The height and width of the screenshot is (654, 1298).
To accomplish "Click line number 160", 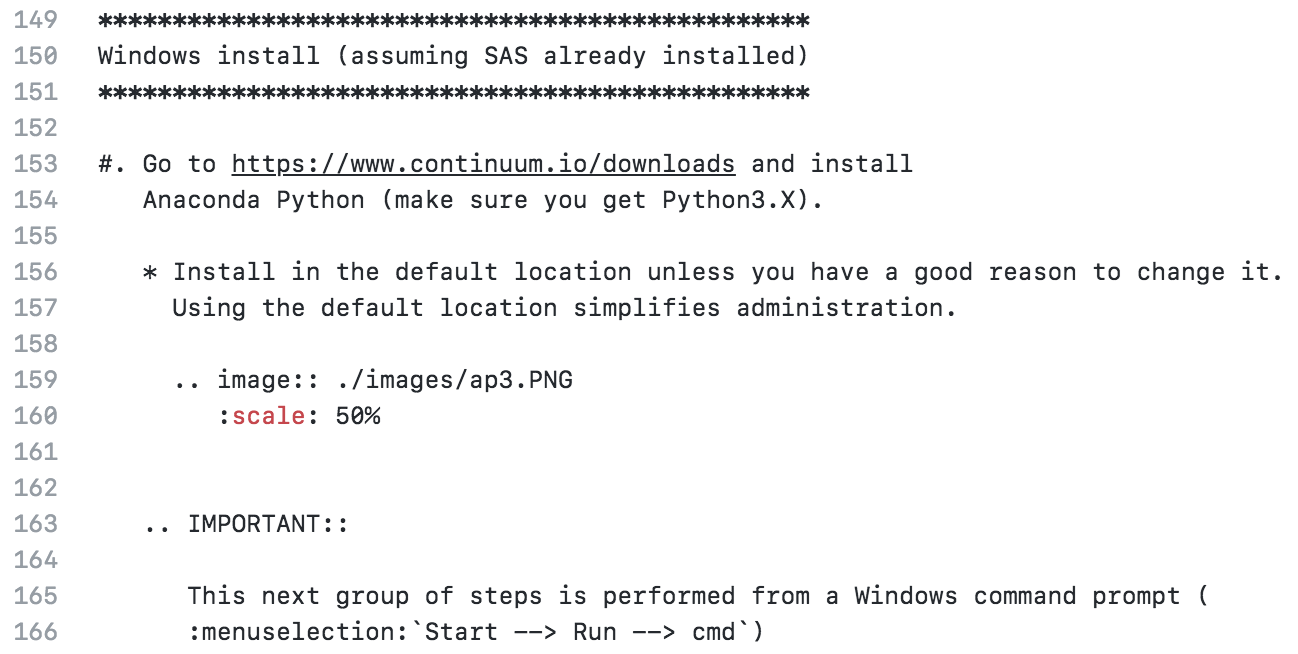I will point(36,416).
